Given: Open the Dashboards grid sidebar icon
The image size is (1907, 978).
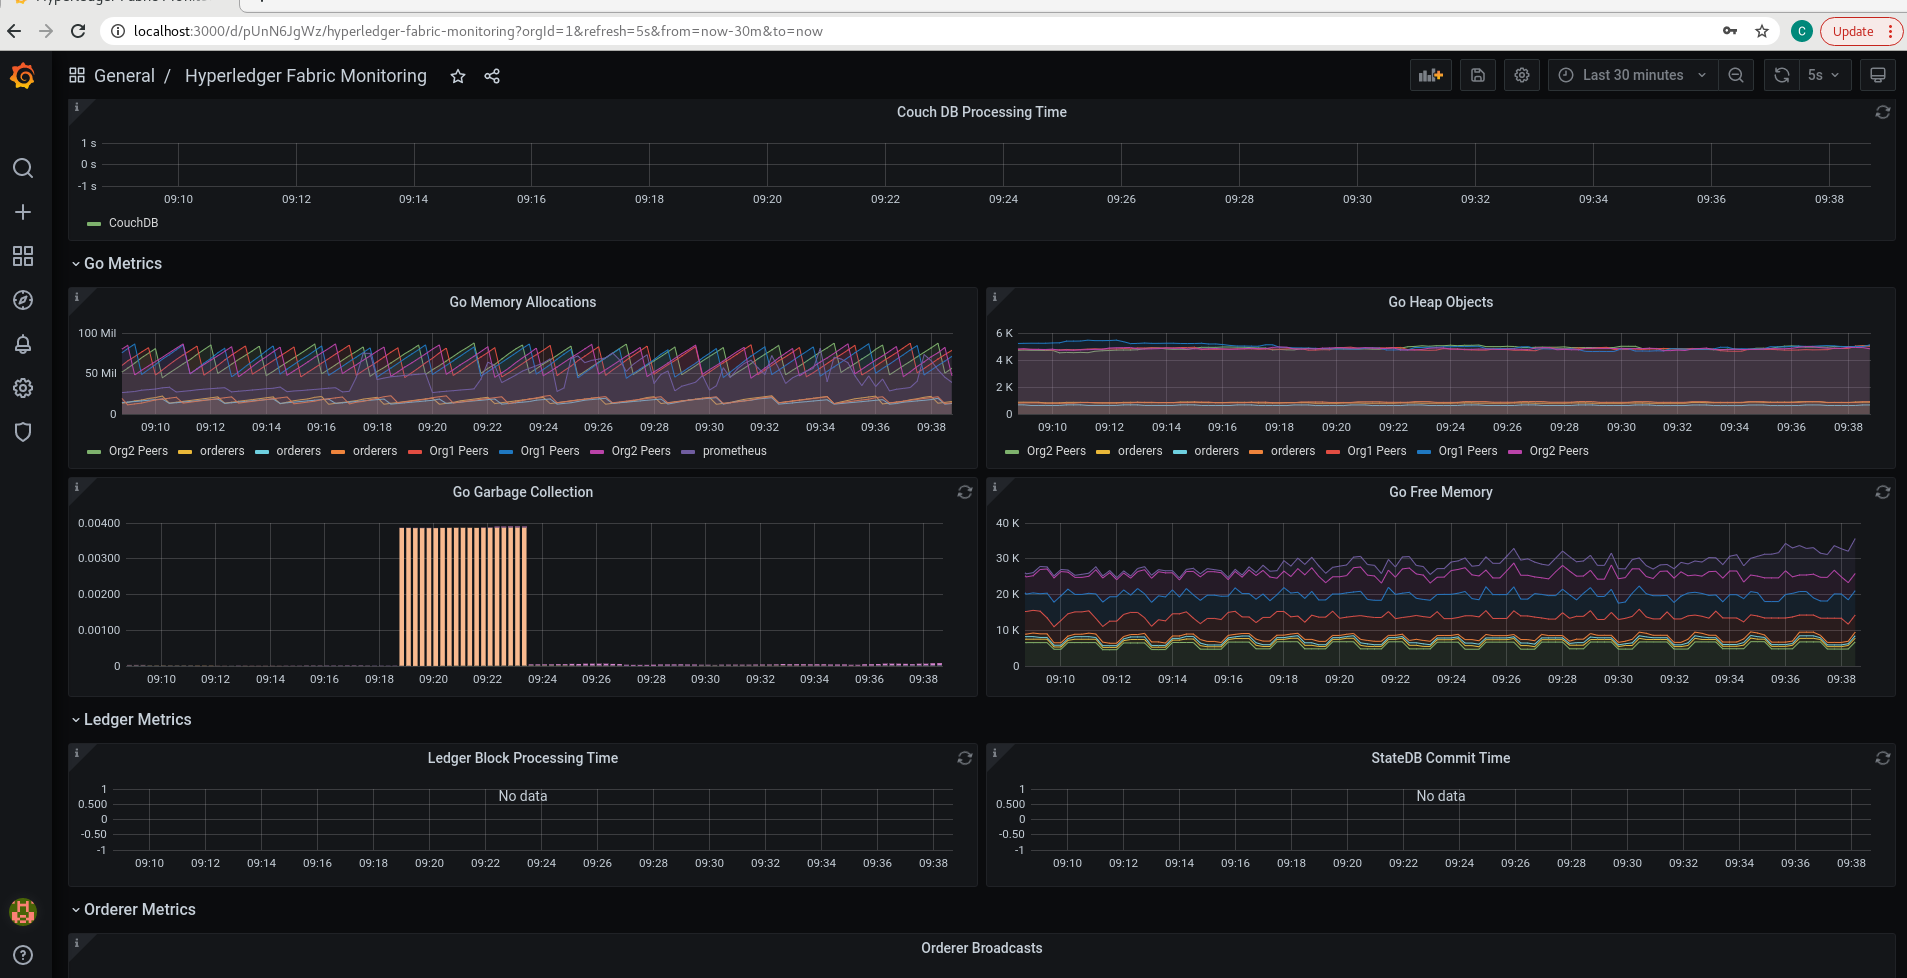Looking at the screenshot, I should pyautogui.click(x=23, y=256).
